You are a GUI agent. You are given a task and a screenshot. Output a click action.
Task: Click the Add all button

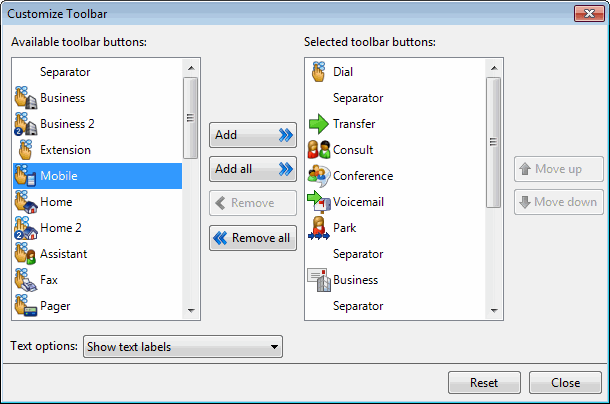coord(253,169)
